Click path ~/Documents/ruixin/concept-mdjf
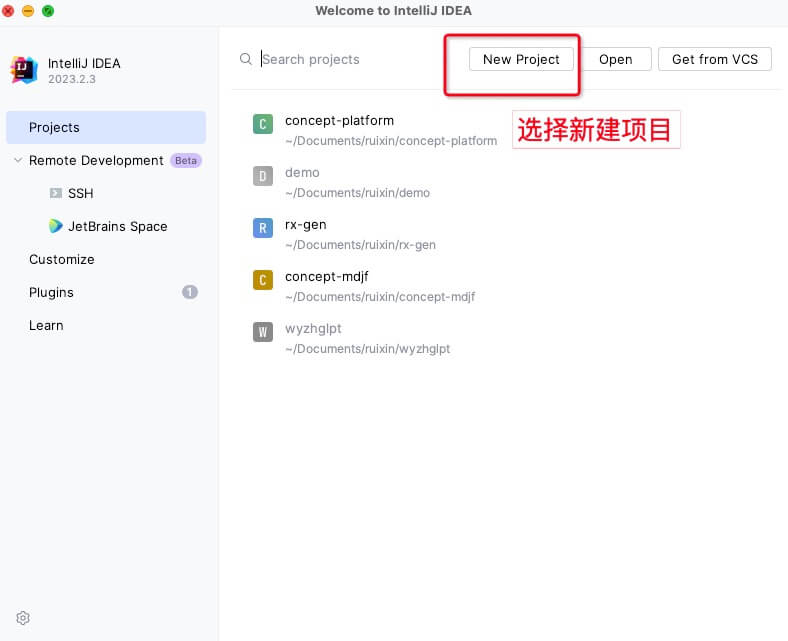The width and height of the screenshot is (788, 641). pyautogui.click(x=380, y=297)
